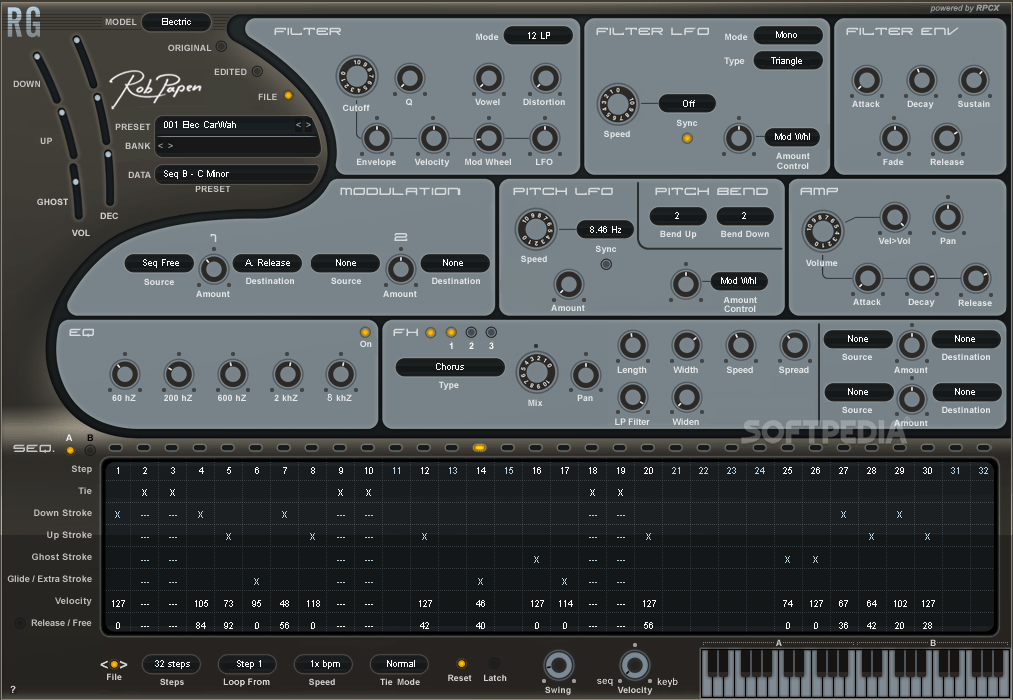Screen dimensions: 1013x700
Task: Open the MODEL Electric dropdown
Action: (176, 22)
